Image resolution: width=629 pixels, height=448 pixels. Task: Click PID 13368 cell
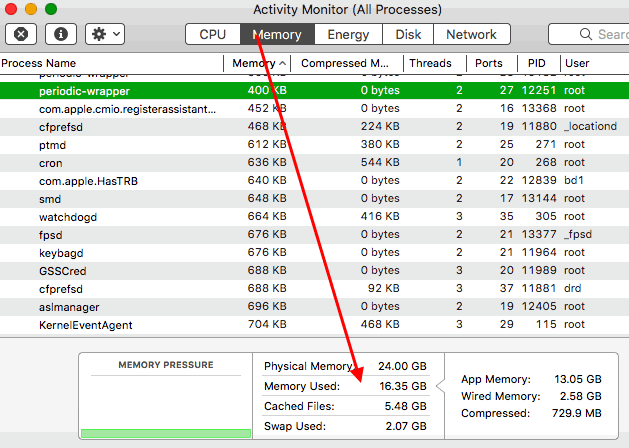point(539,108)
